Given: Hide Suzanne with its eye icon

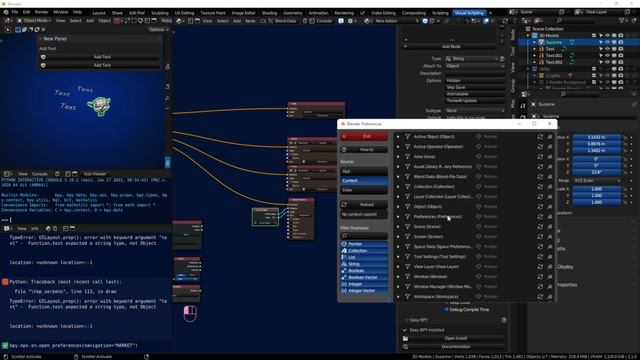Looking at the screenshot, I should tap(607, 42).
